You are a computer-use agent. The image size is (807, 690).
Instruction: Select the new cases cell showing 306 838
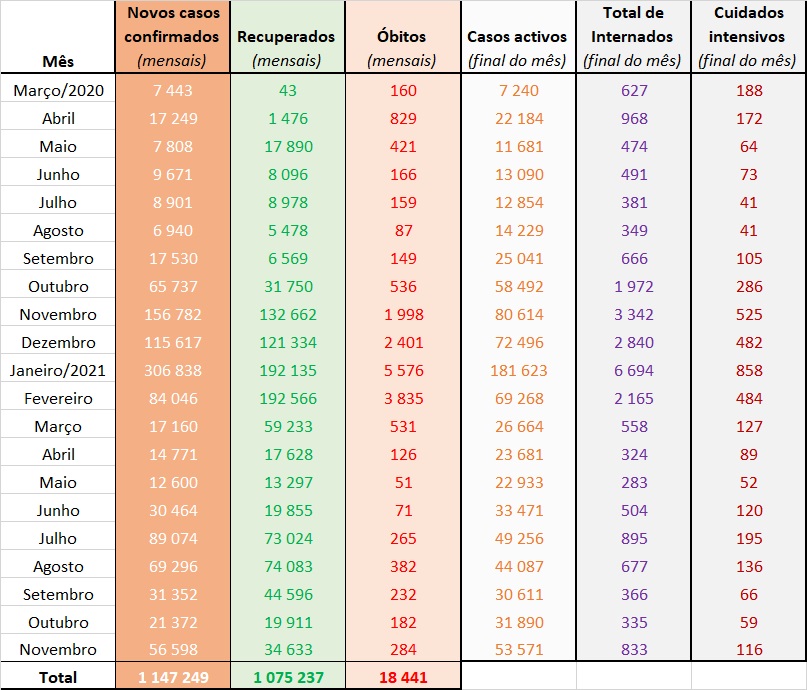pos(172,370)
